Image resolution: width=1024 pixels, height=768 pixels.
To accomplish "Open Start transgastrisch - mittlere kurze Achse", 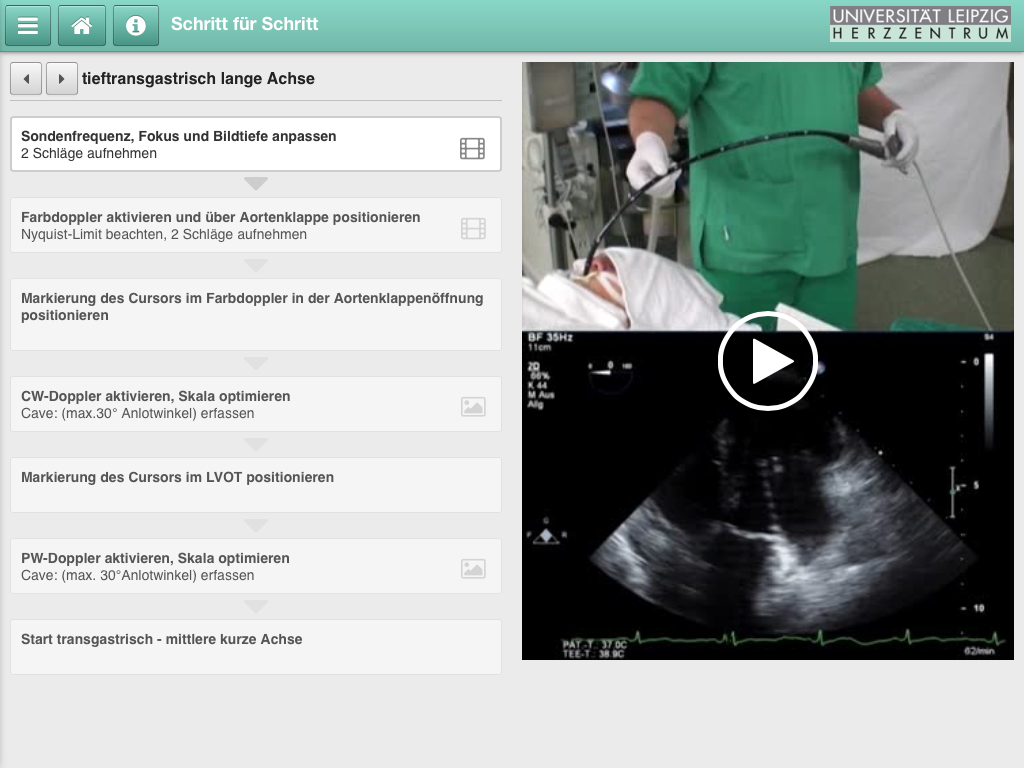I will click(256, 647).
